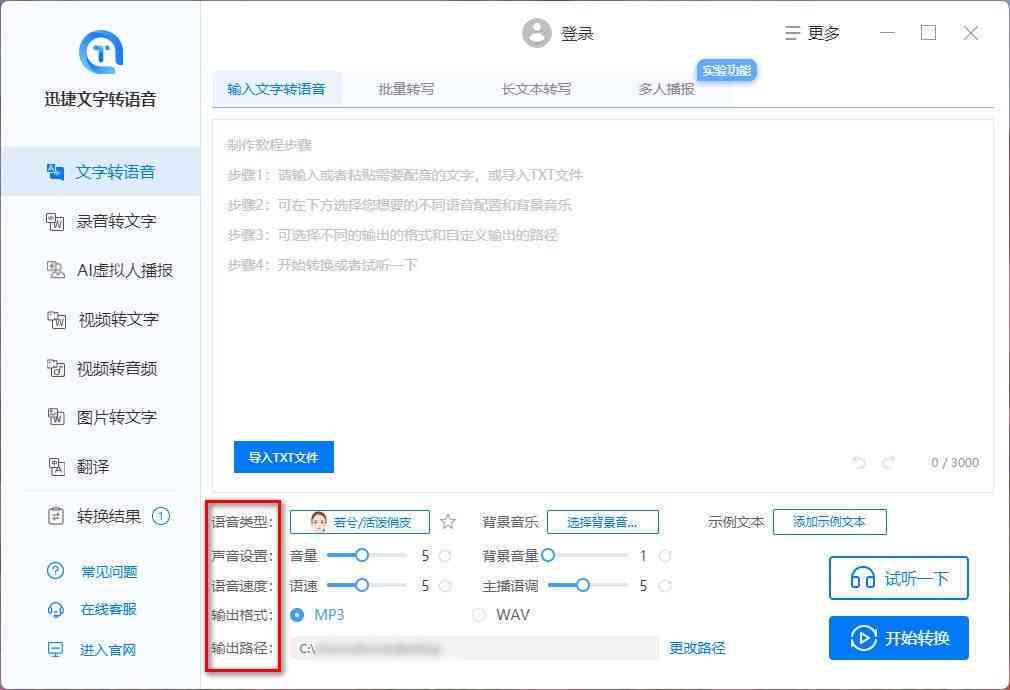
Task: Reset 语速 value circle icon
Action: coord(445,586)
